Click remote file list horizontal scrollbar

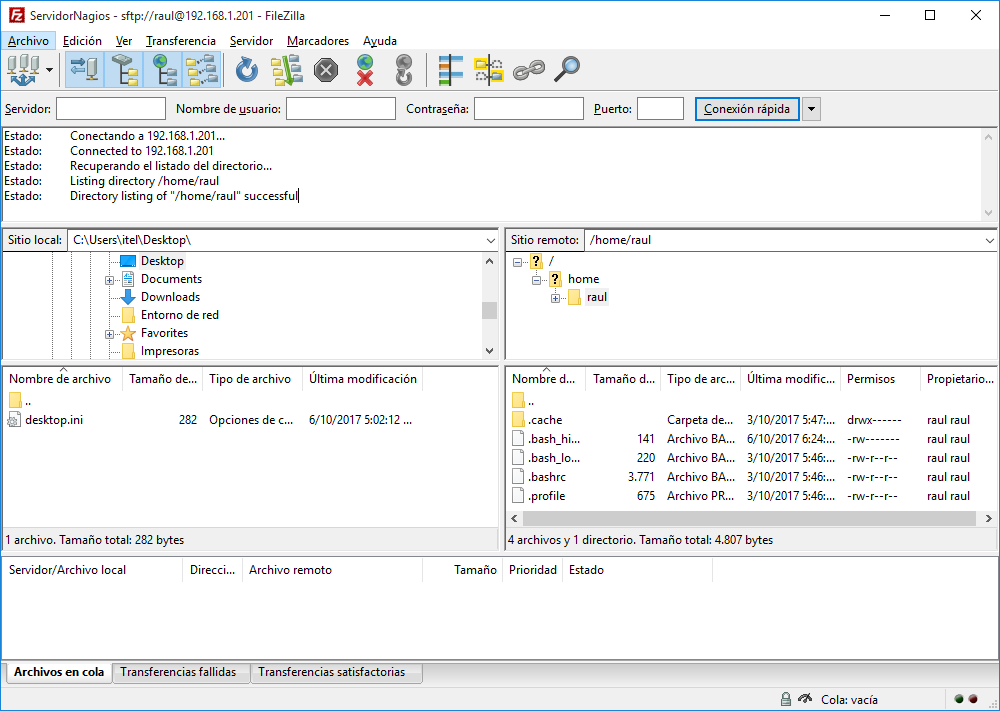(x=749, y=518)
